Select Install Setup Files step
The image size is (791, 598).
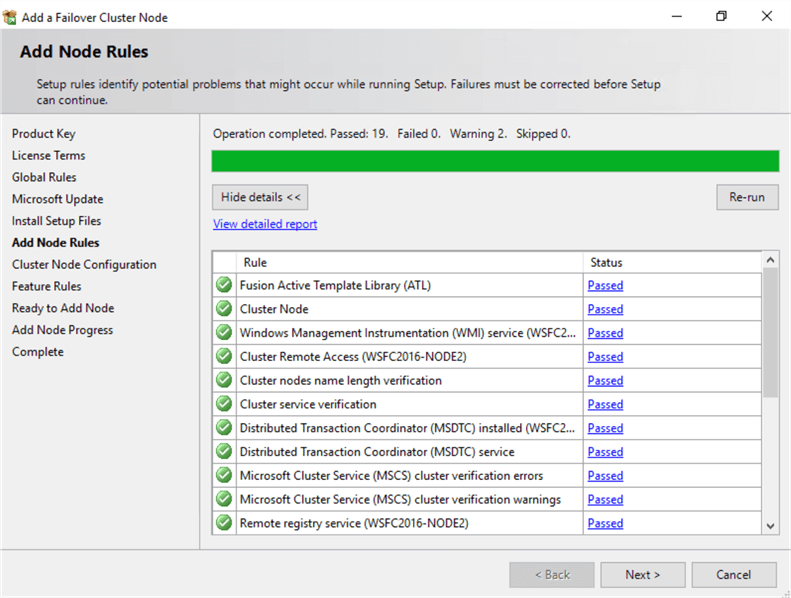click(x=56, y=221)
